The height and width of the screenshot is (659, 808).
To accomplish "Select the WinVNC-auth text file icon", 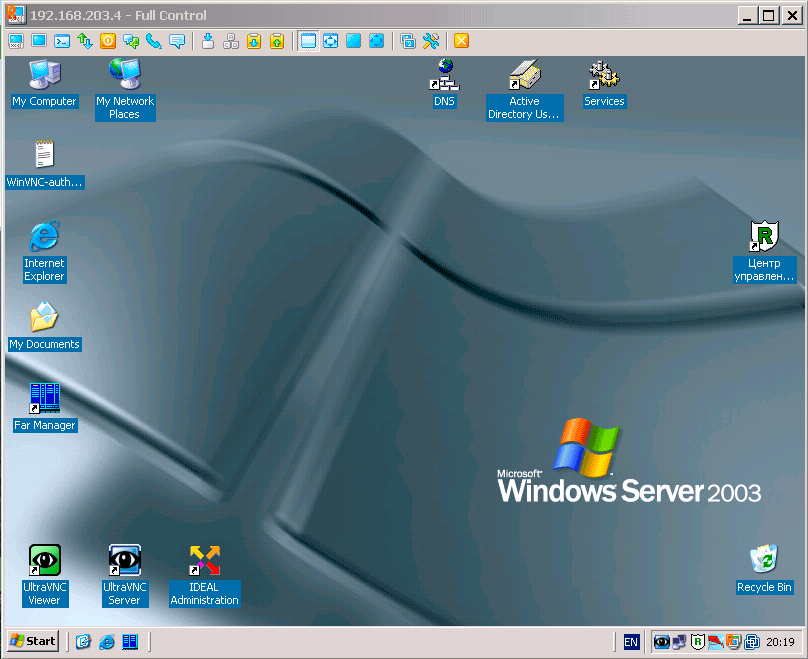I will click(44, 164).
